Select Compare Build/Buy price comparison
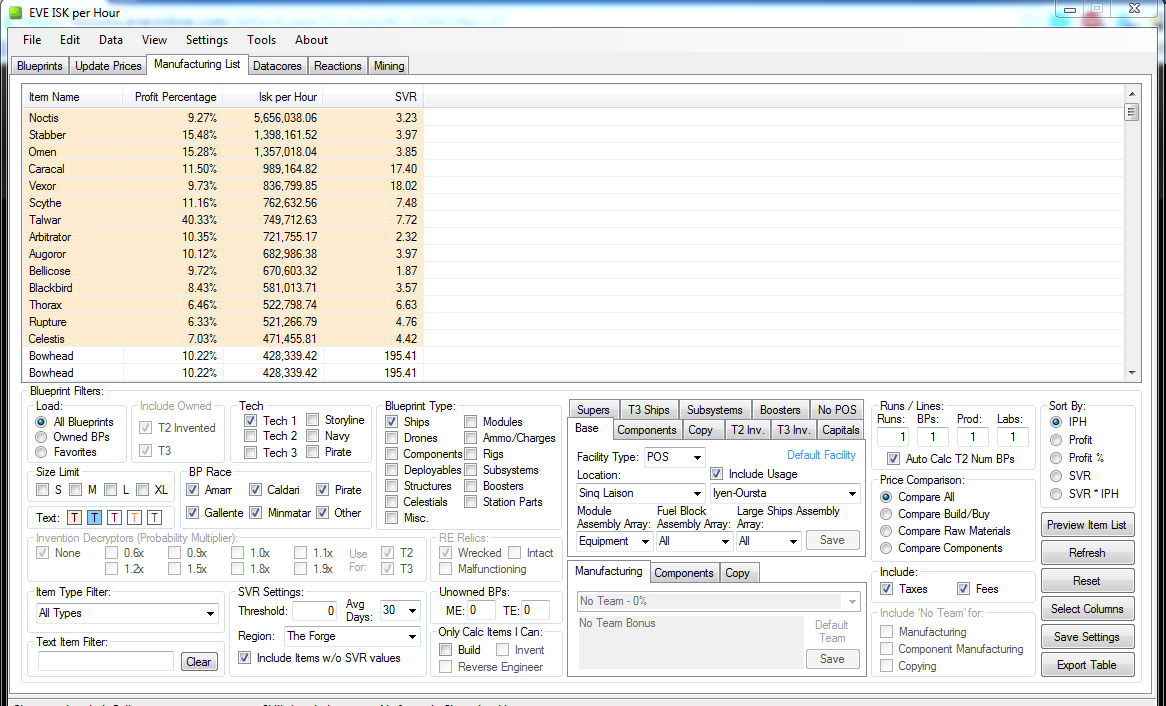 coord(886,514)
